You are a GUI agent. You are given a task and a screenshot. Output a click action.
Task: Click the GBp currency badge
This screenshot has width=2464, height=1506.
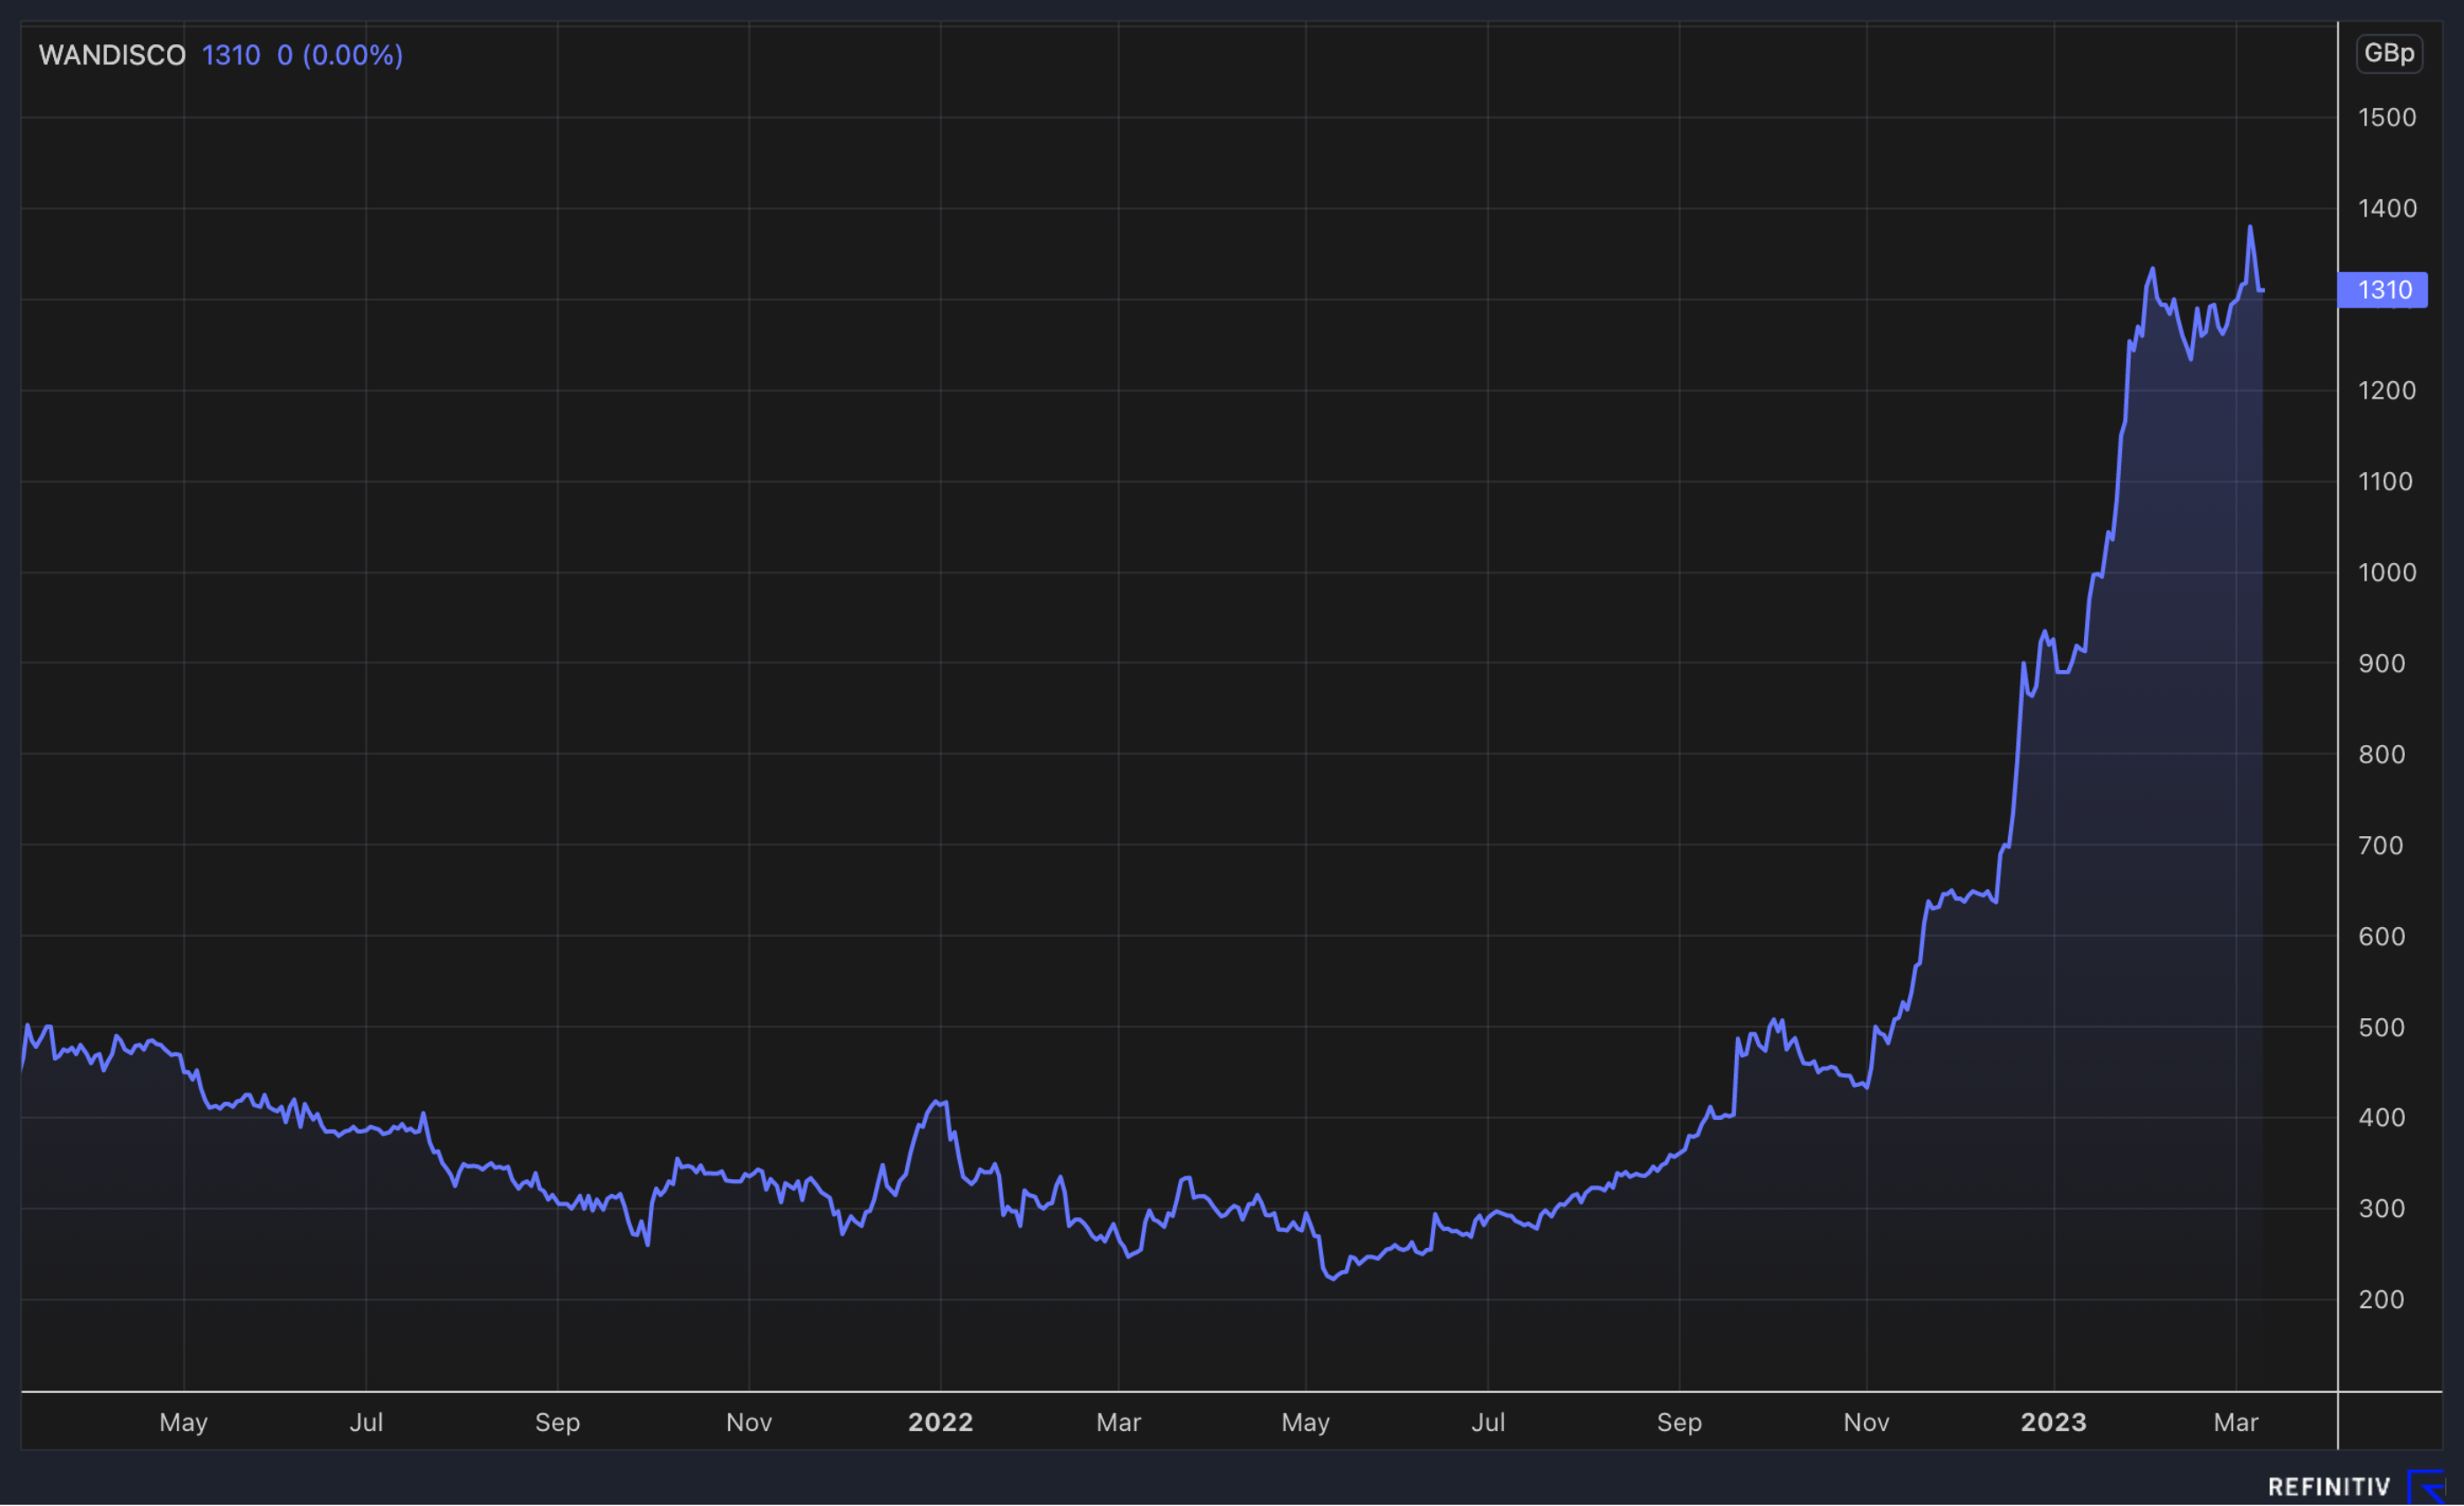(x=2389, y=53)
